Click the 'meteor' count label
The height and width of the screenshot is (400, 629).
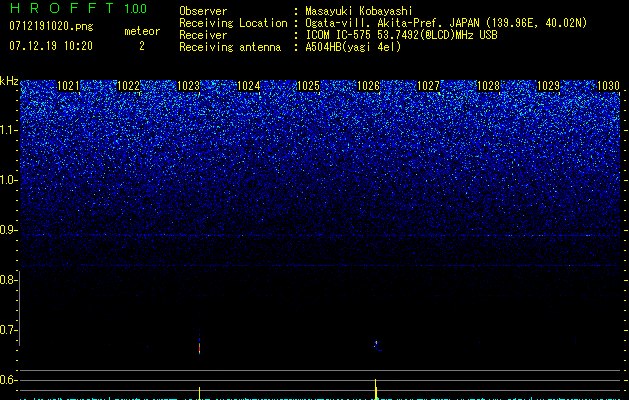[x=142, y=31]
